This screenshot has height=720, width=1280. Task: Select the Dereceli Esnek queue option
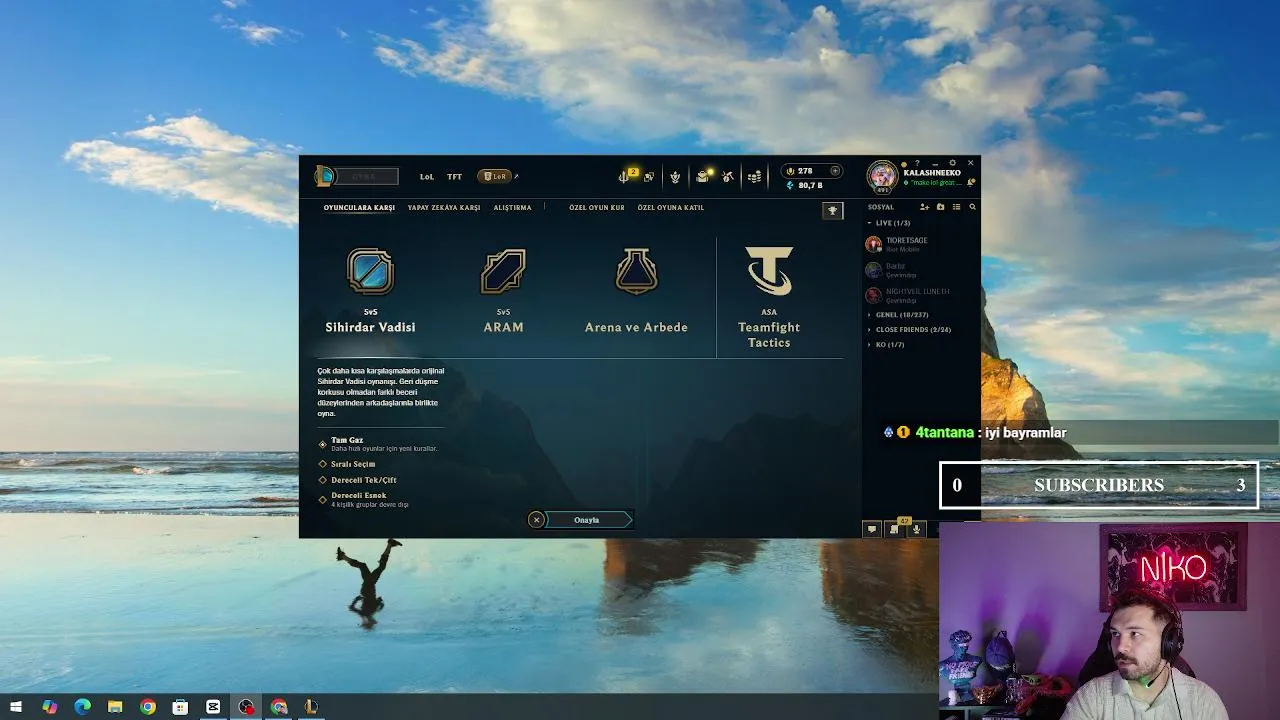(364, 499)
